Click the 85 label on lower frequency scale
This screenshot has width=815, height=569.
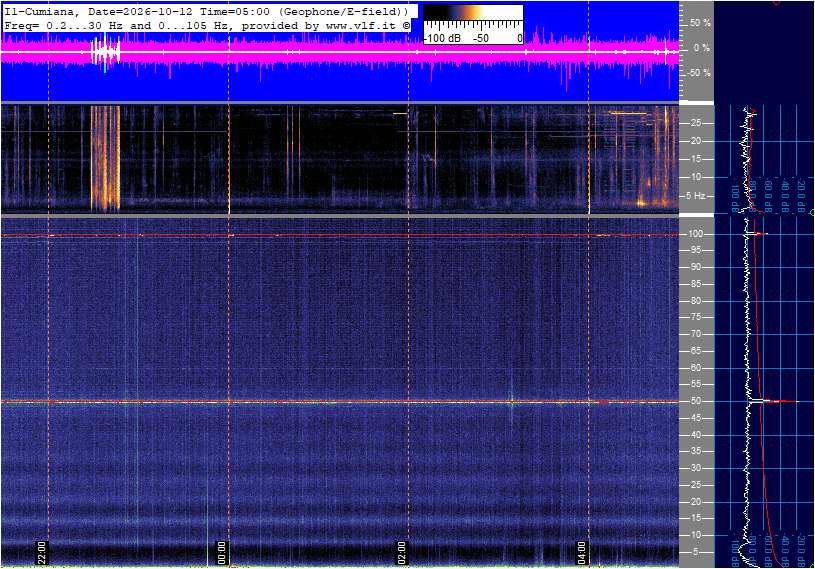point(695,284)
